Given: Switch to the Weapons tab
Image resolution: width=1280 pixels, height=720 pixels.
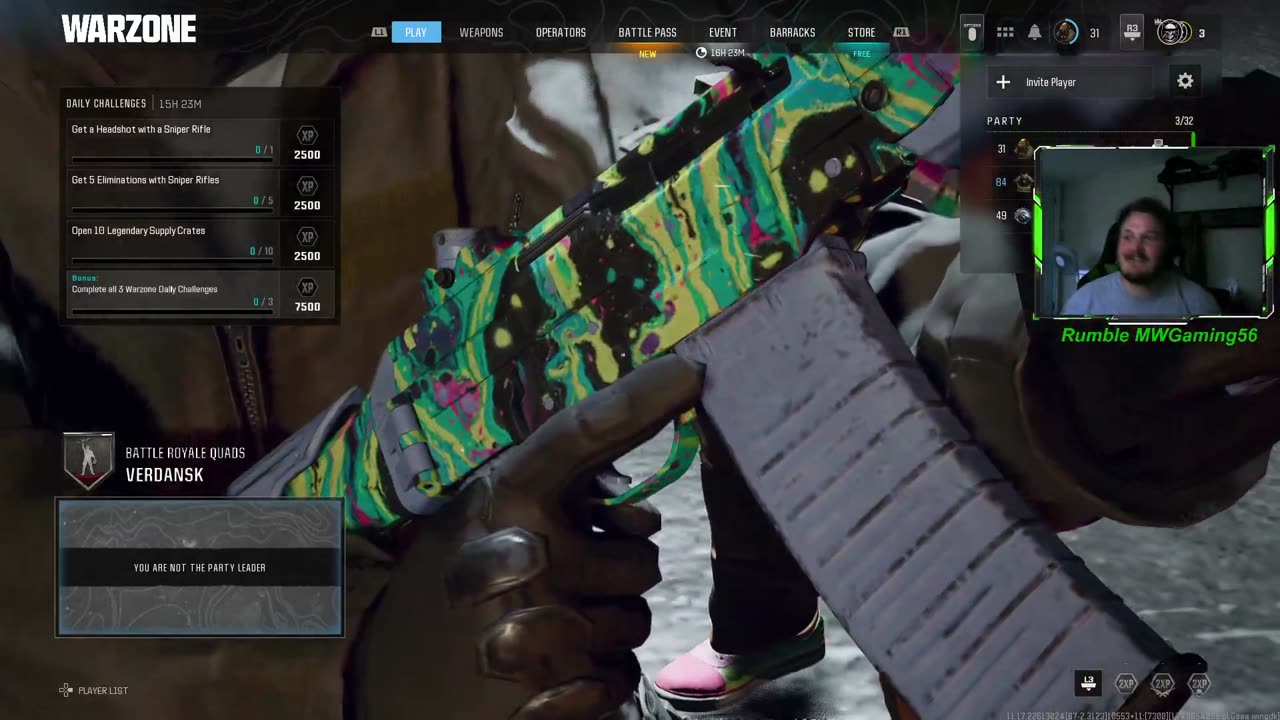Looking at the screenshot, I should [x=481, y=32].
